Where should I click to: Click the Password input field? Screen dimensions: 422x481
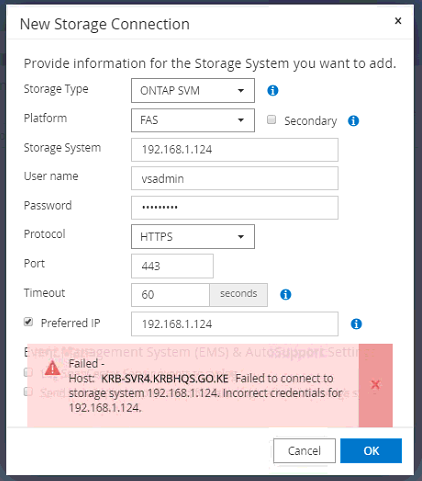click(235, 208)
